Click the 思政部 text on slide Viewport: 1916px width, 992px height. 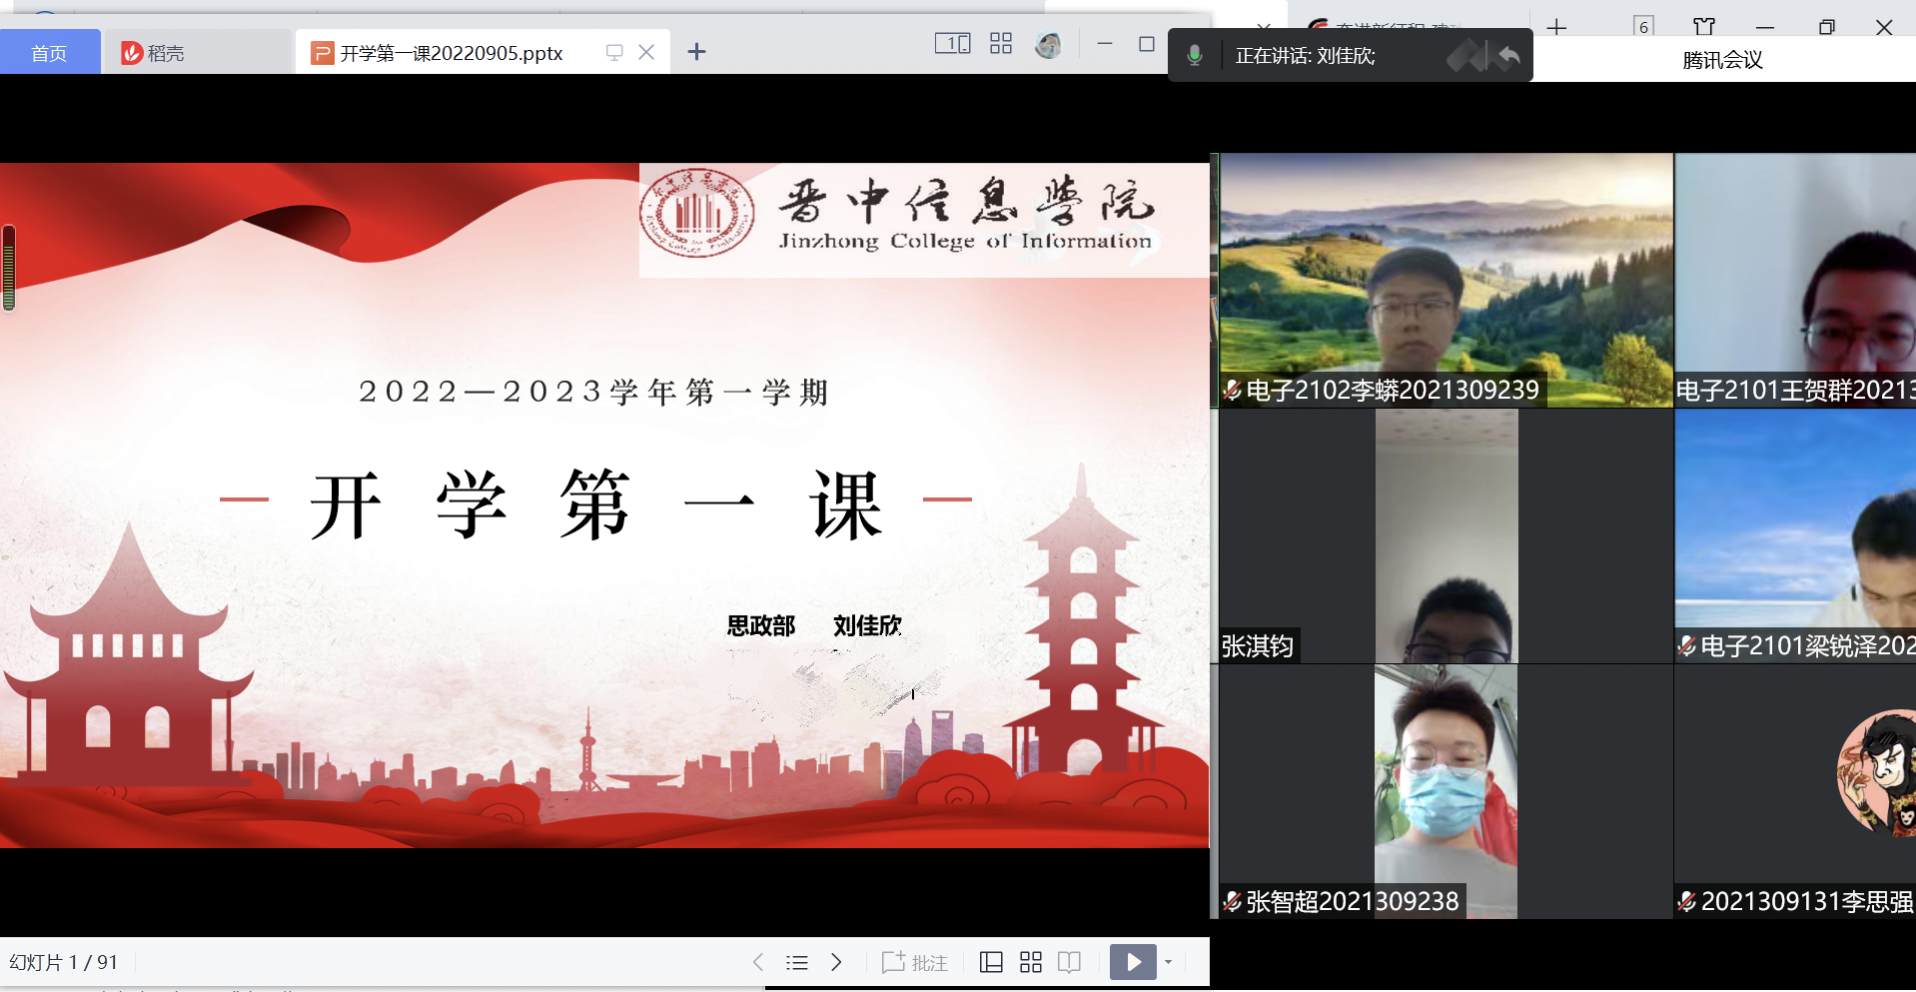(x=761, y=626)
